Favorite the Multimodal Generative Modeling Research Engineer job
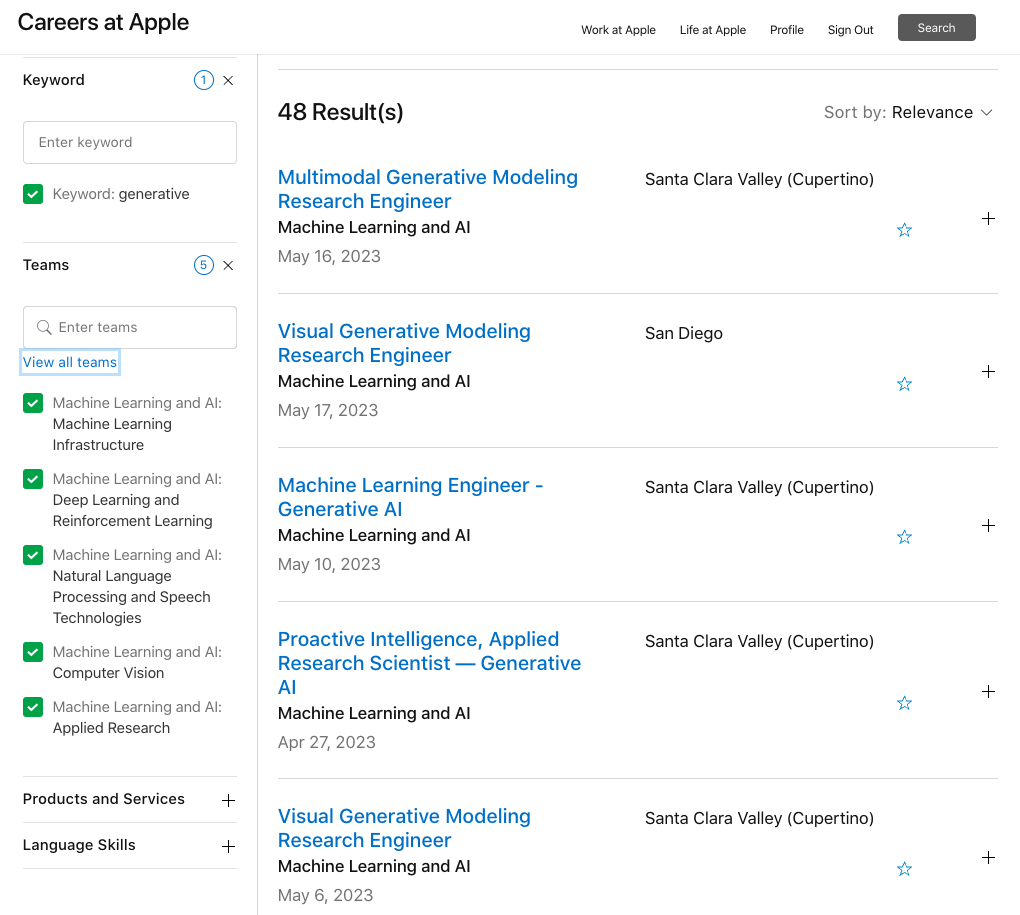Image resolution: width=1020 pixels, height=915 pixels. [x=904, y=230]
